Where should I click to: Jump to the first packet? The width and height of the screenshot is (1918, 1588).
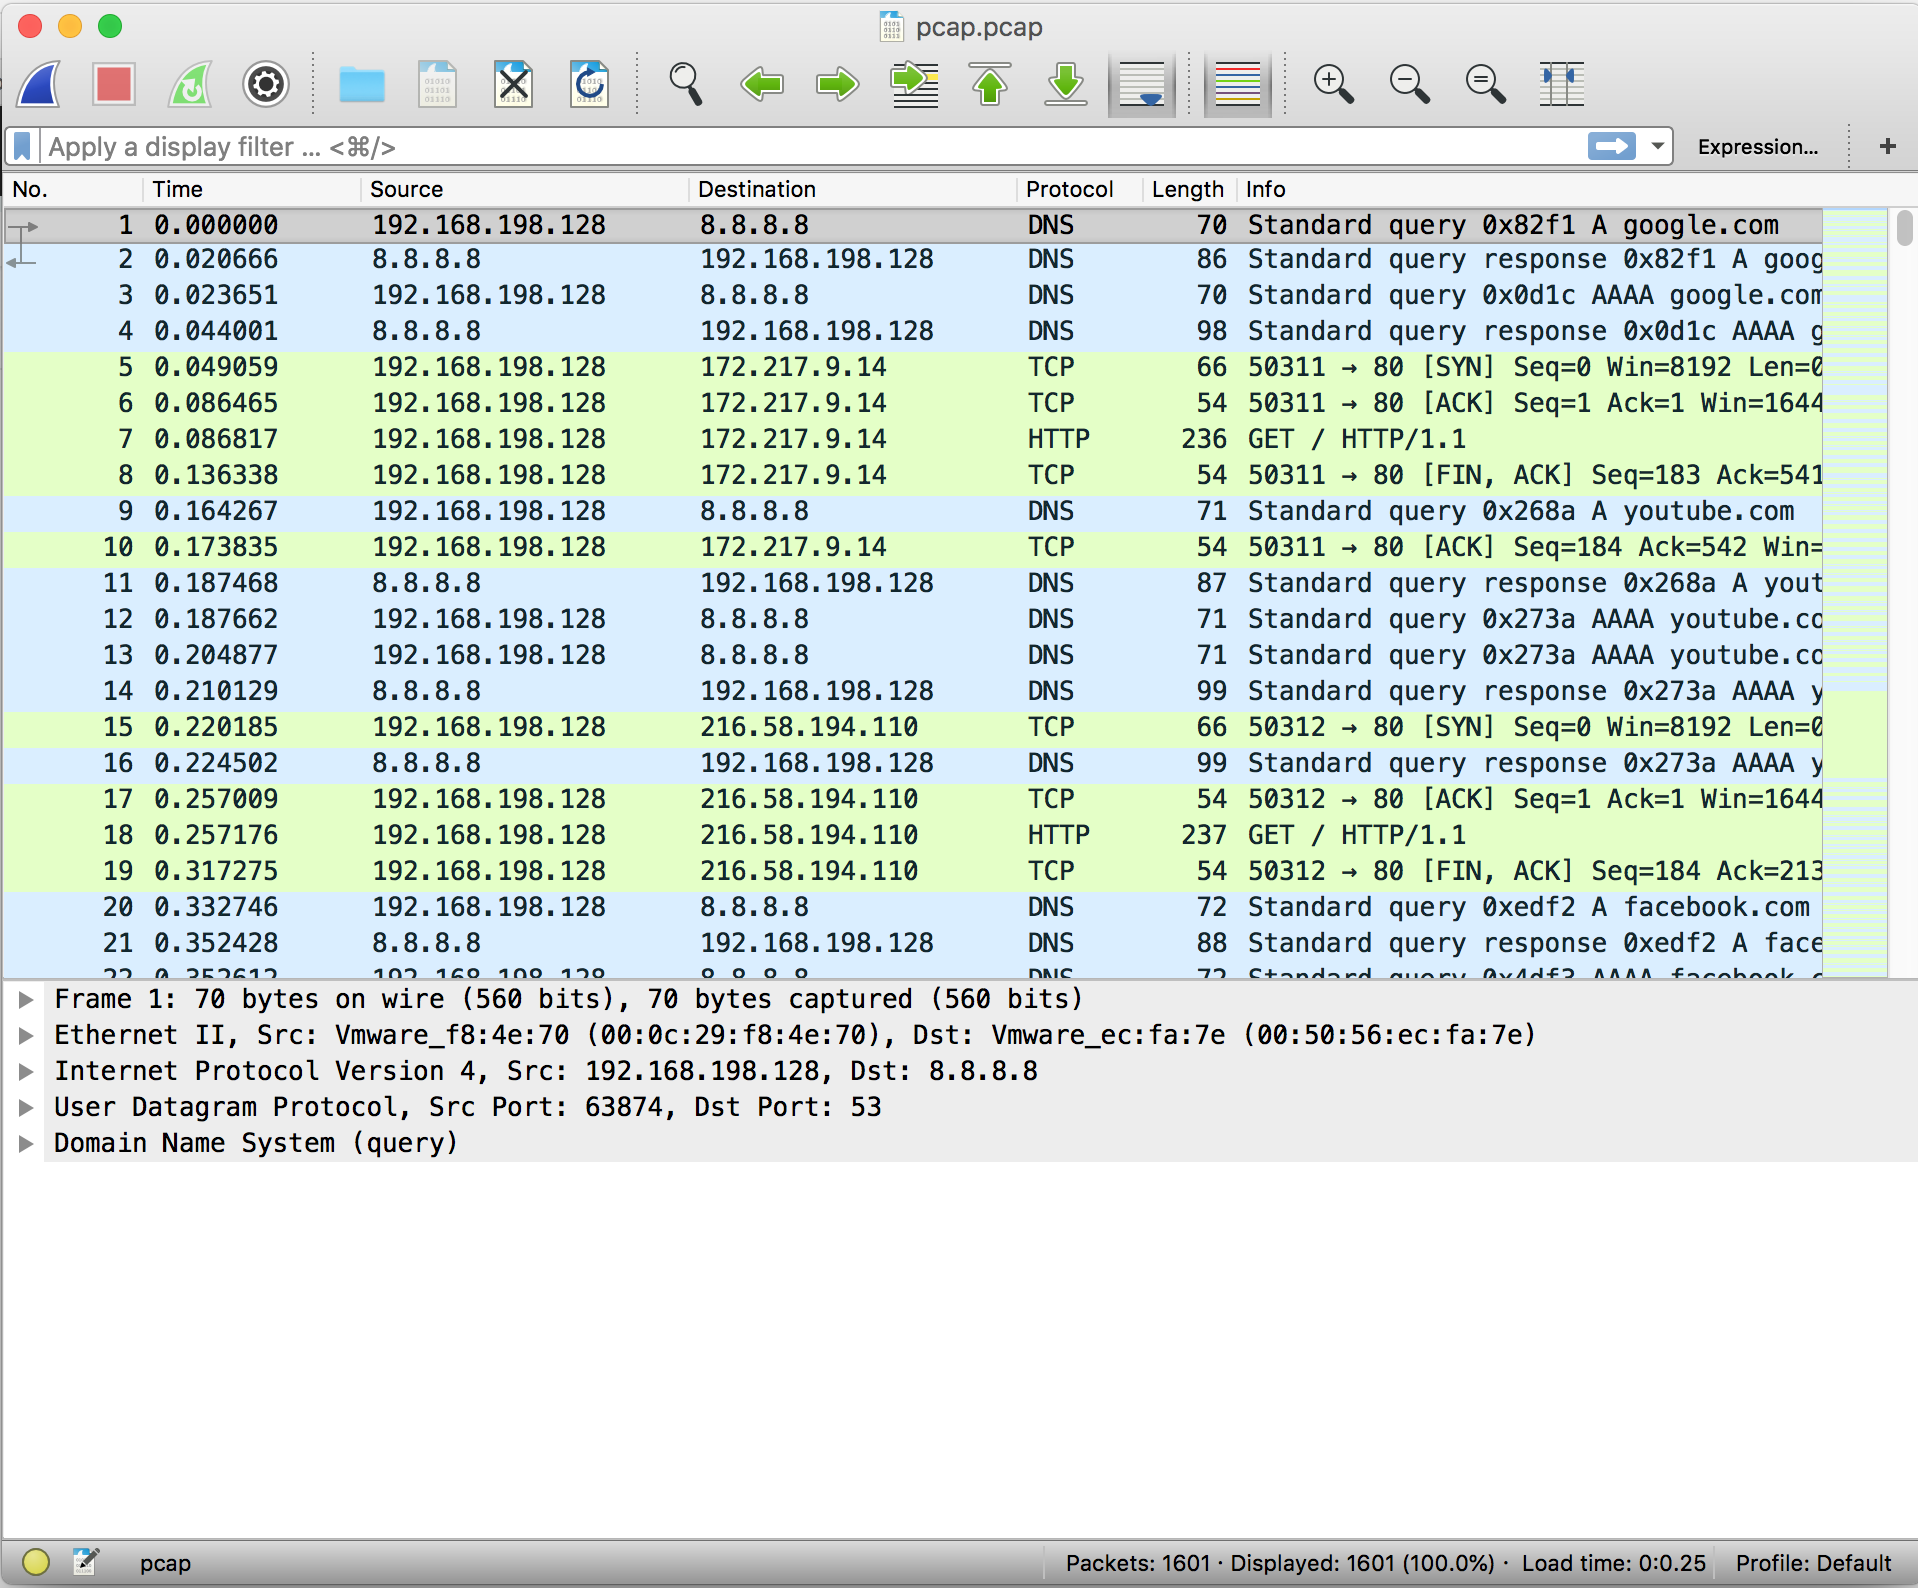point(989,84)
